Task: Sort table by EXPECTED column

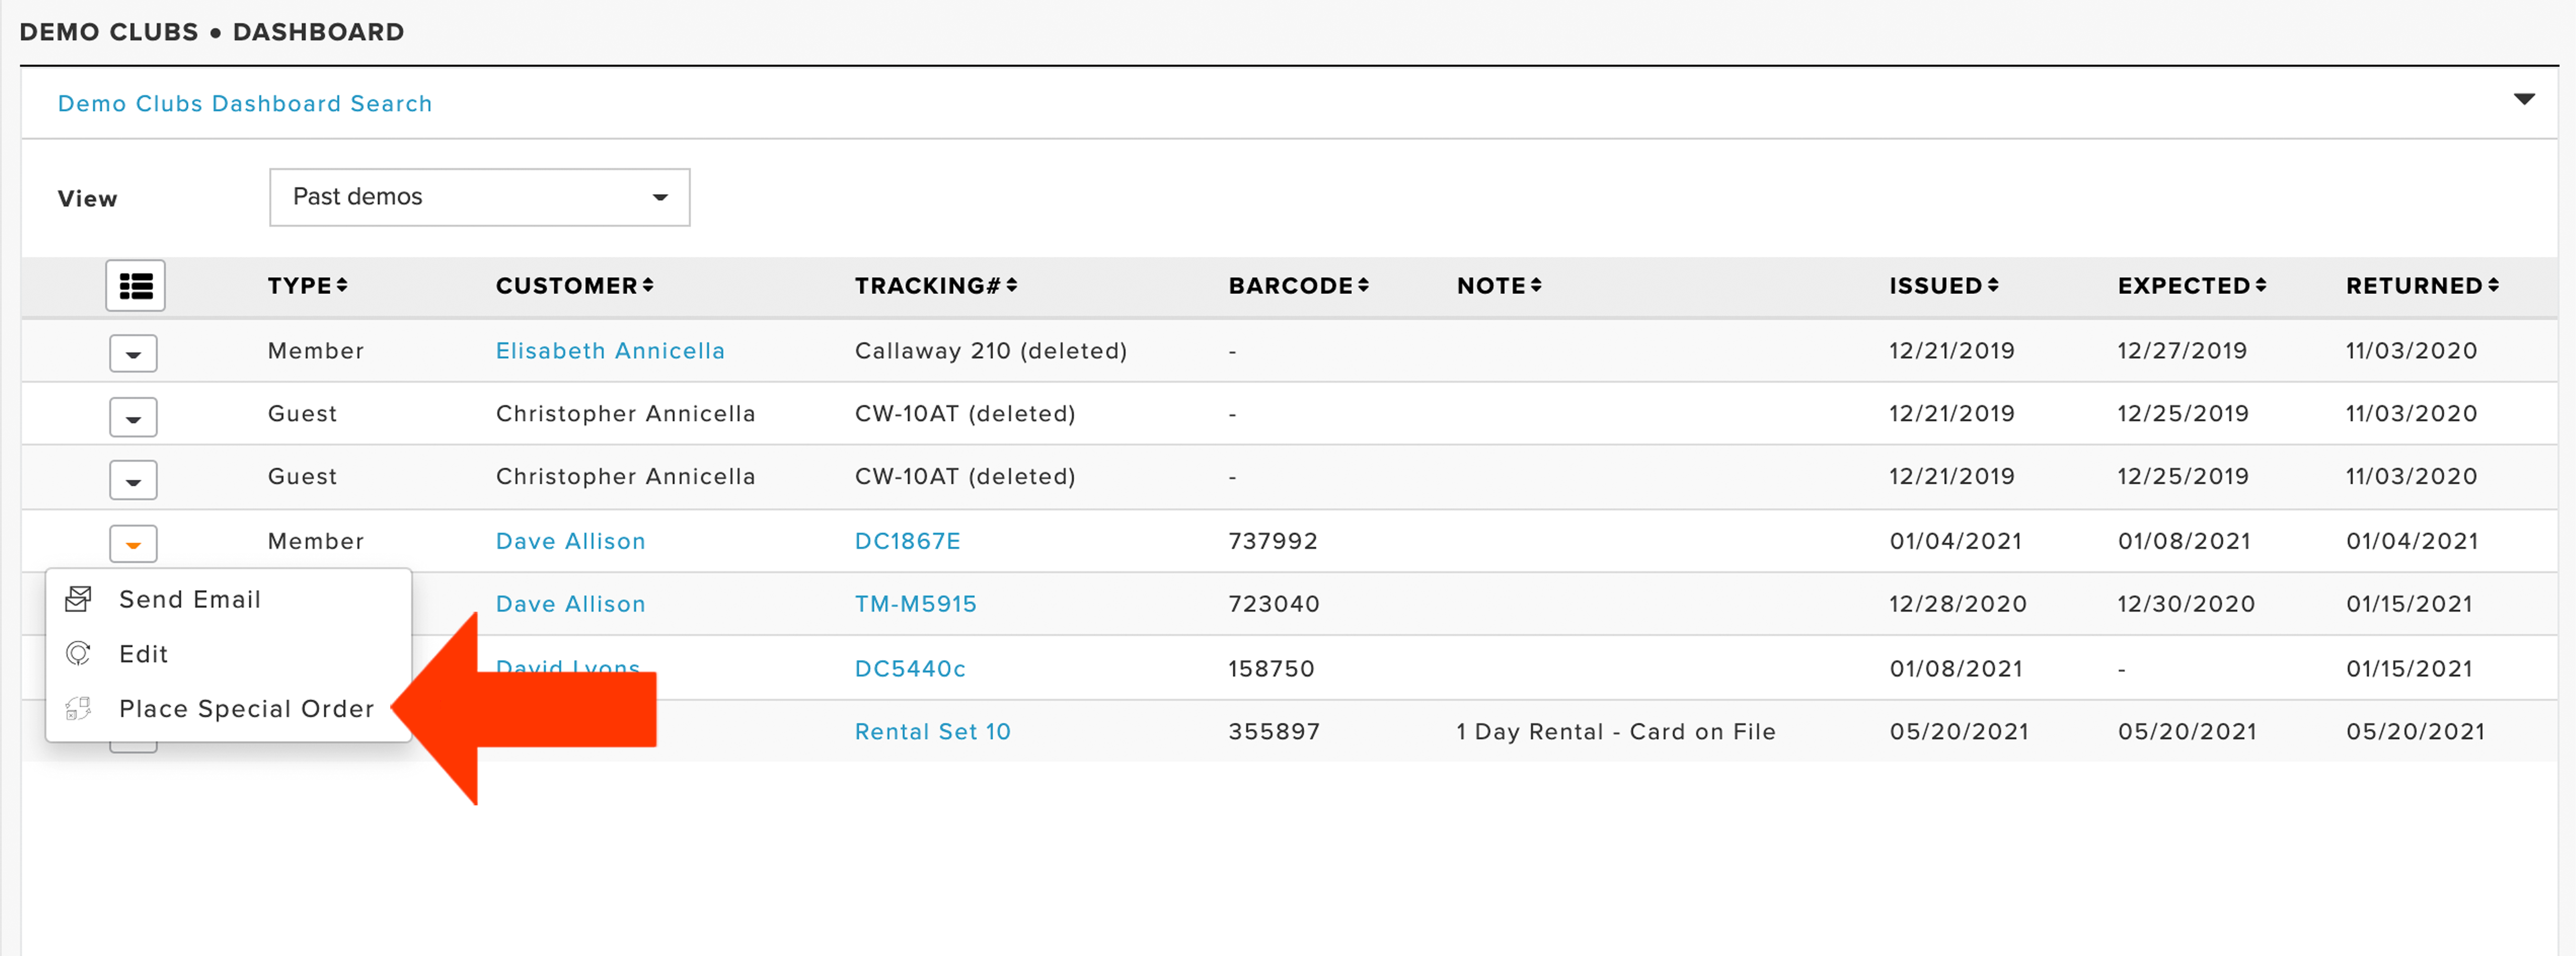Action: click(2191, 286)
